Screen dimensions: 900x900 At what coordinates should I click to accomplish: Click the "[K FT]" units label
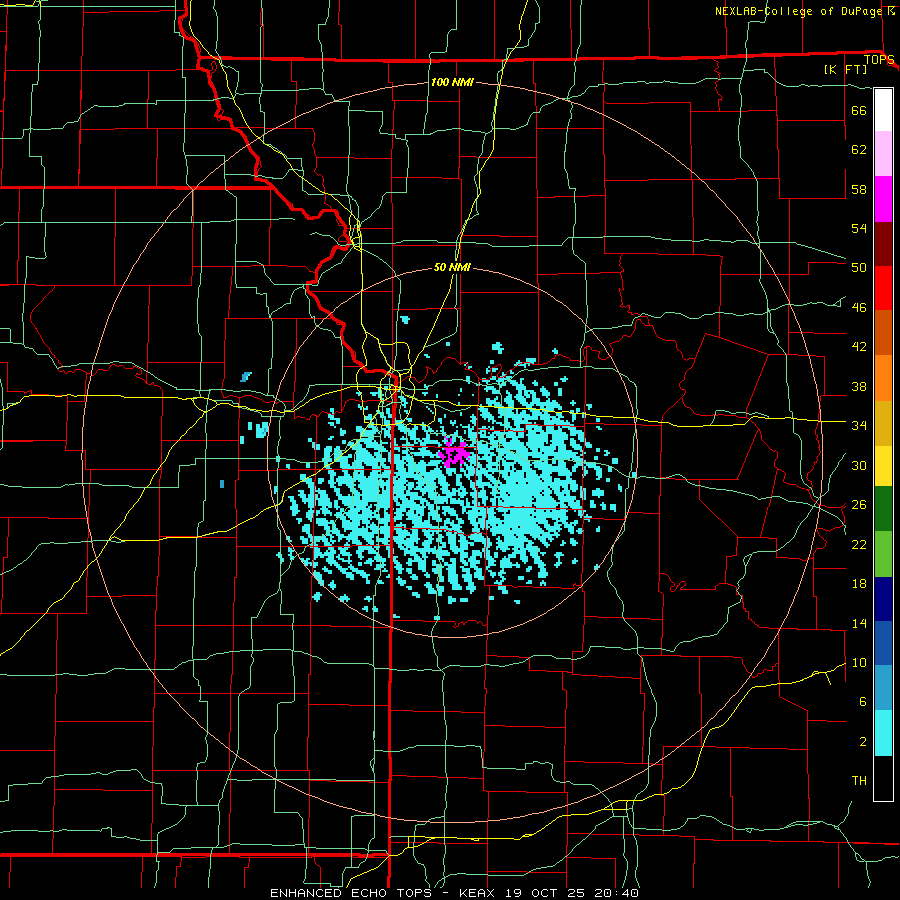845,70
